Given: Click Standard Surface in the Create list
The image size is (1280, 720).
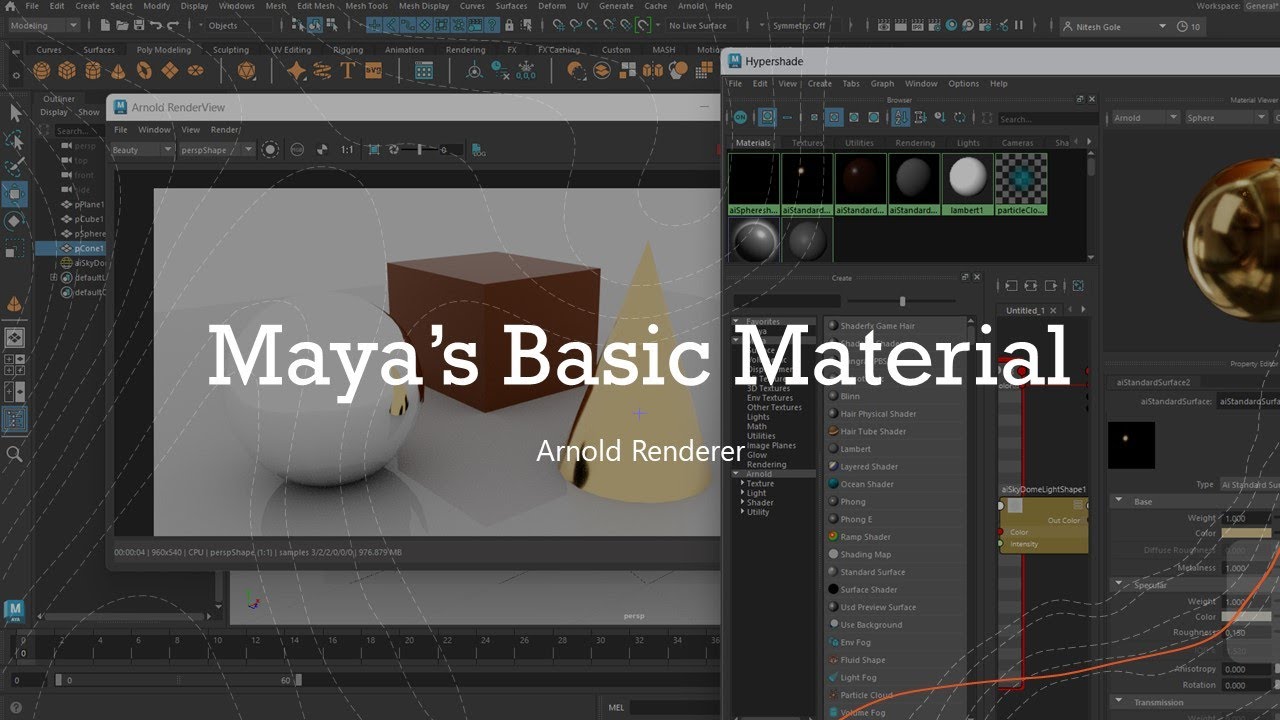Looking at the screenshot, I should tap(873, 572).
